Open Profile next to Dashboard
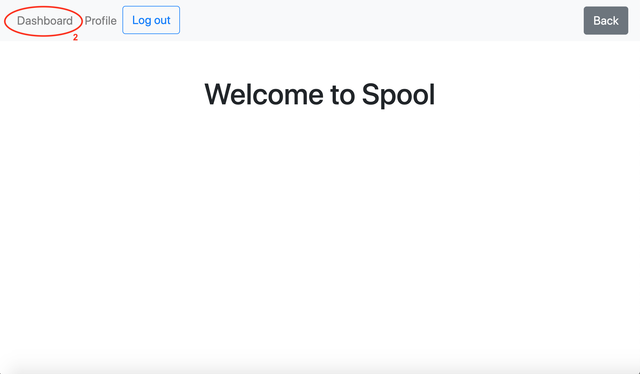640x374 pixels. point(100,21)
